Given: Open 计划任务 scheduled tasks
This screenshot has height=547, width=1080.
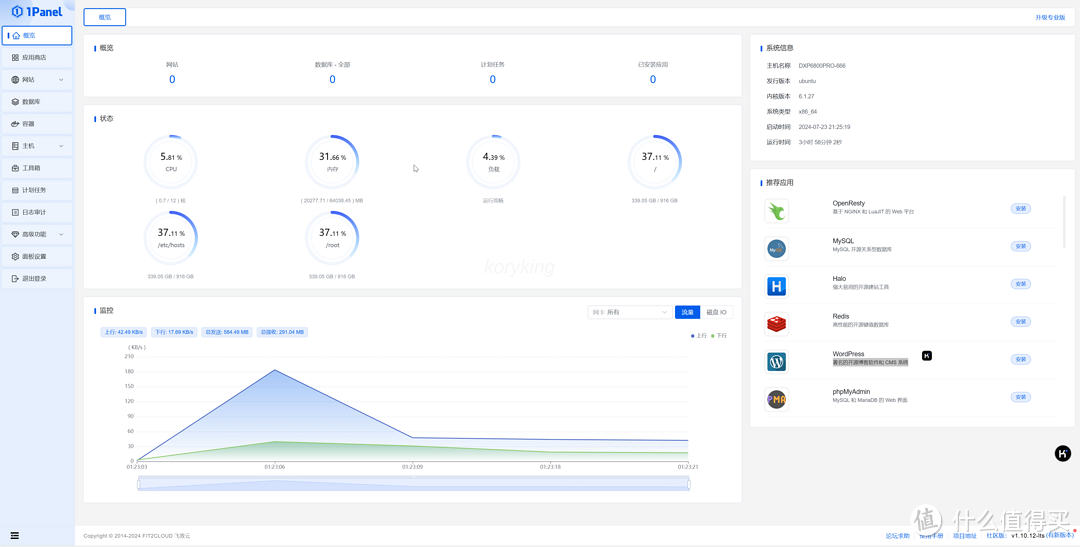Looking at the screenshot, I should 34,190.
